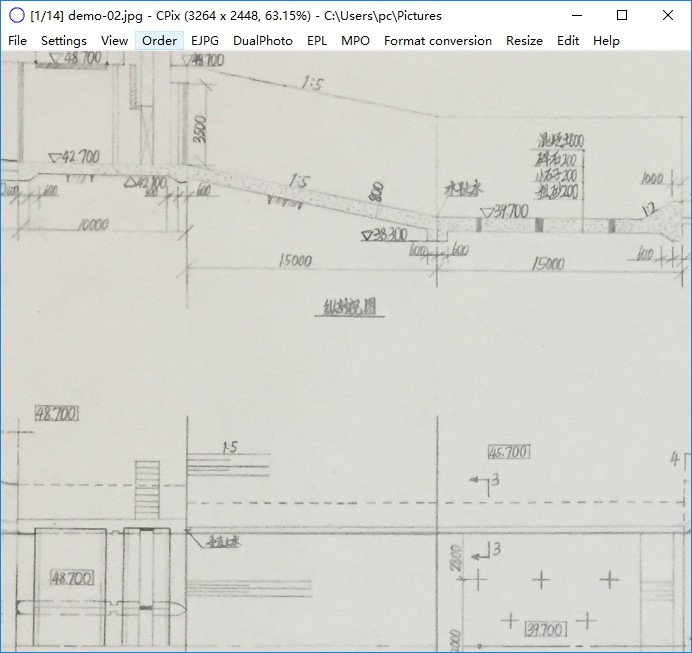Maximize the CPix window
This screenshot has width=692, height=653.
pos(622,15)
